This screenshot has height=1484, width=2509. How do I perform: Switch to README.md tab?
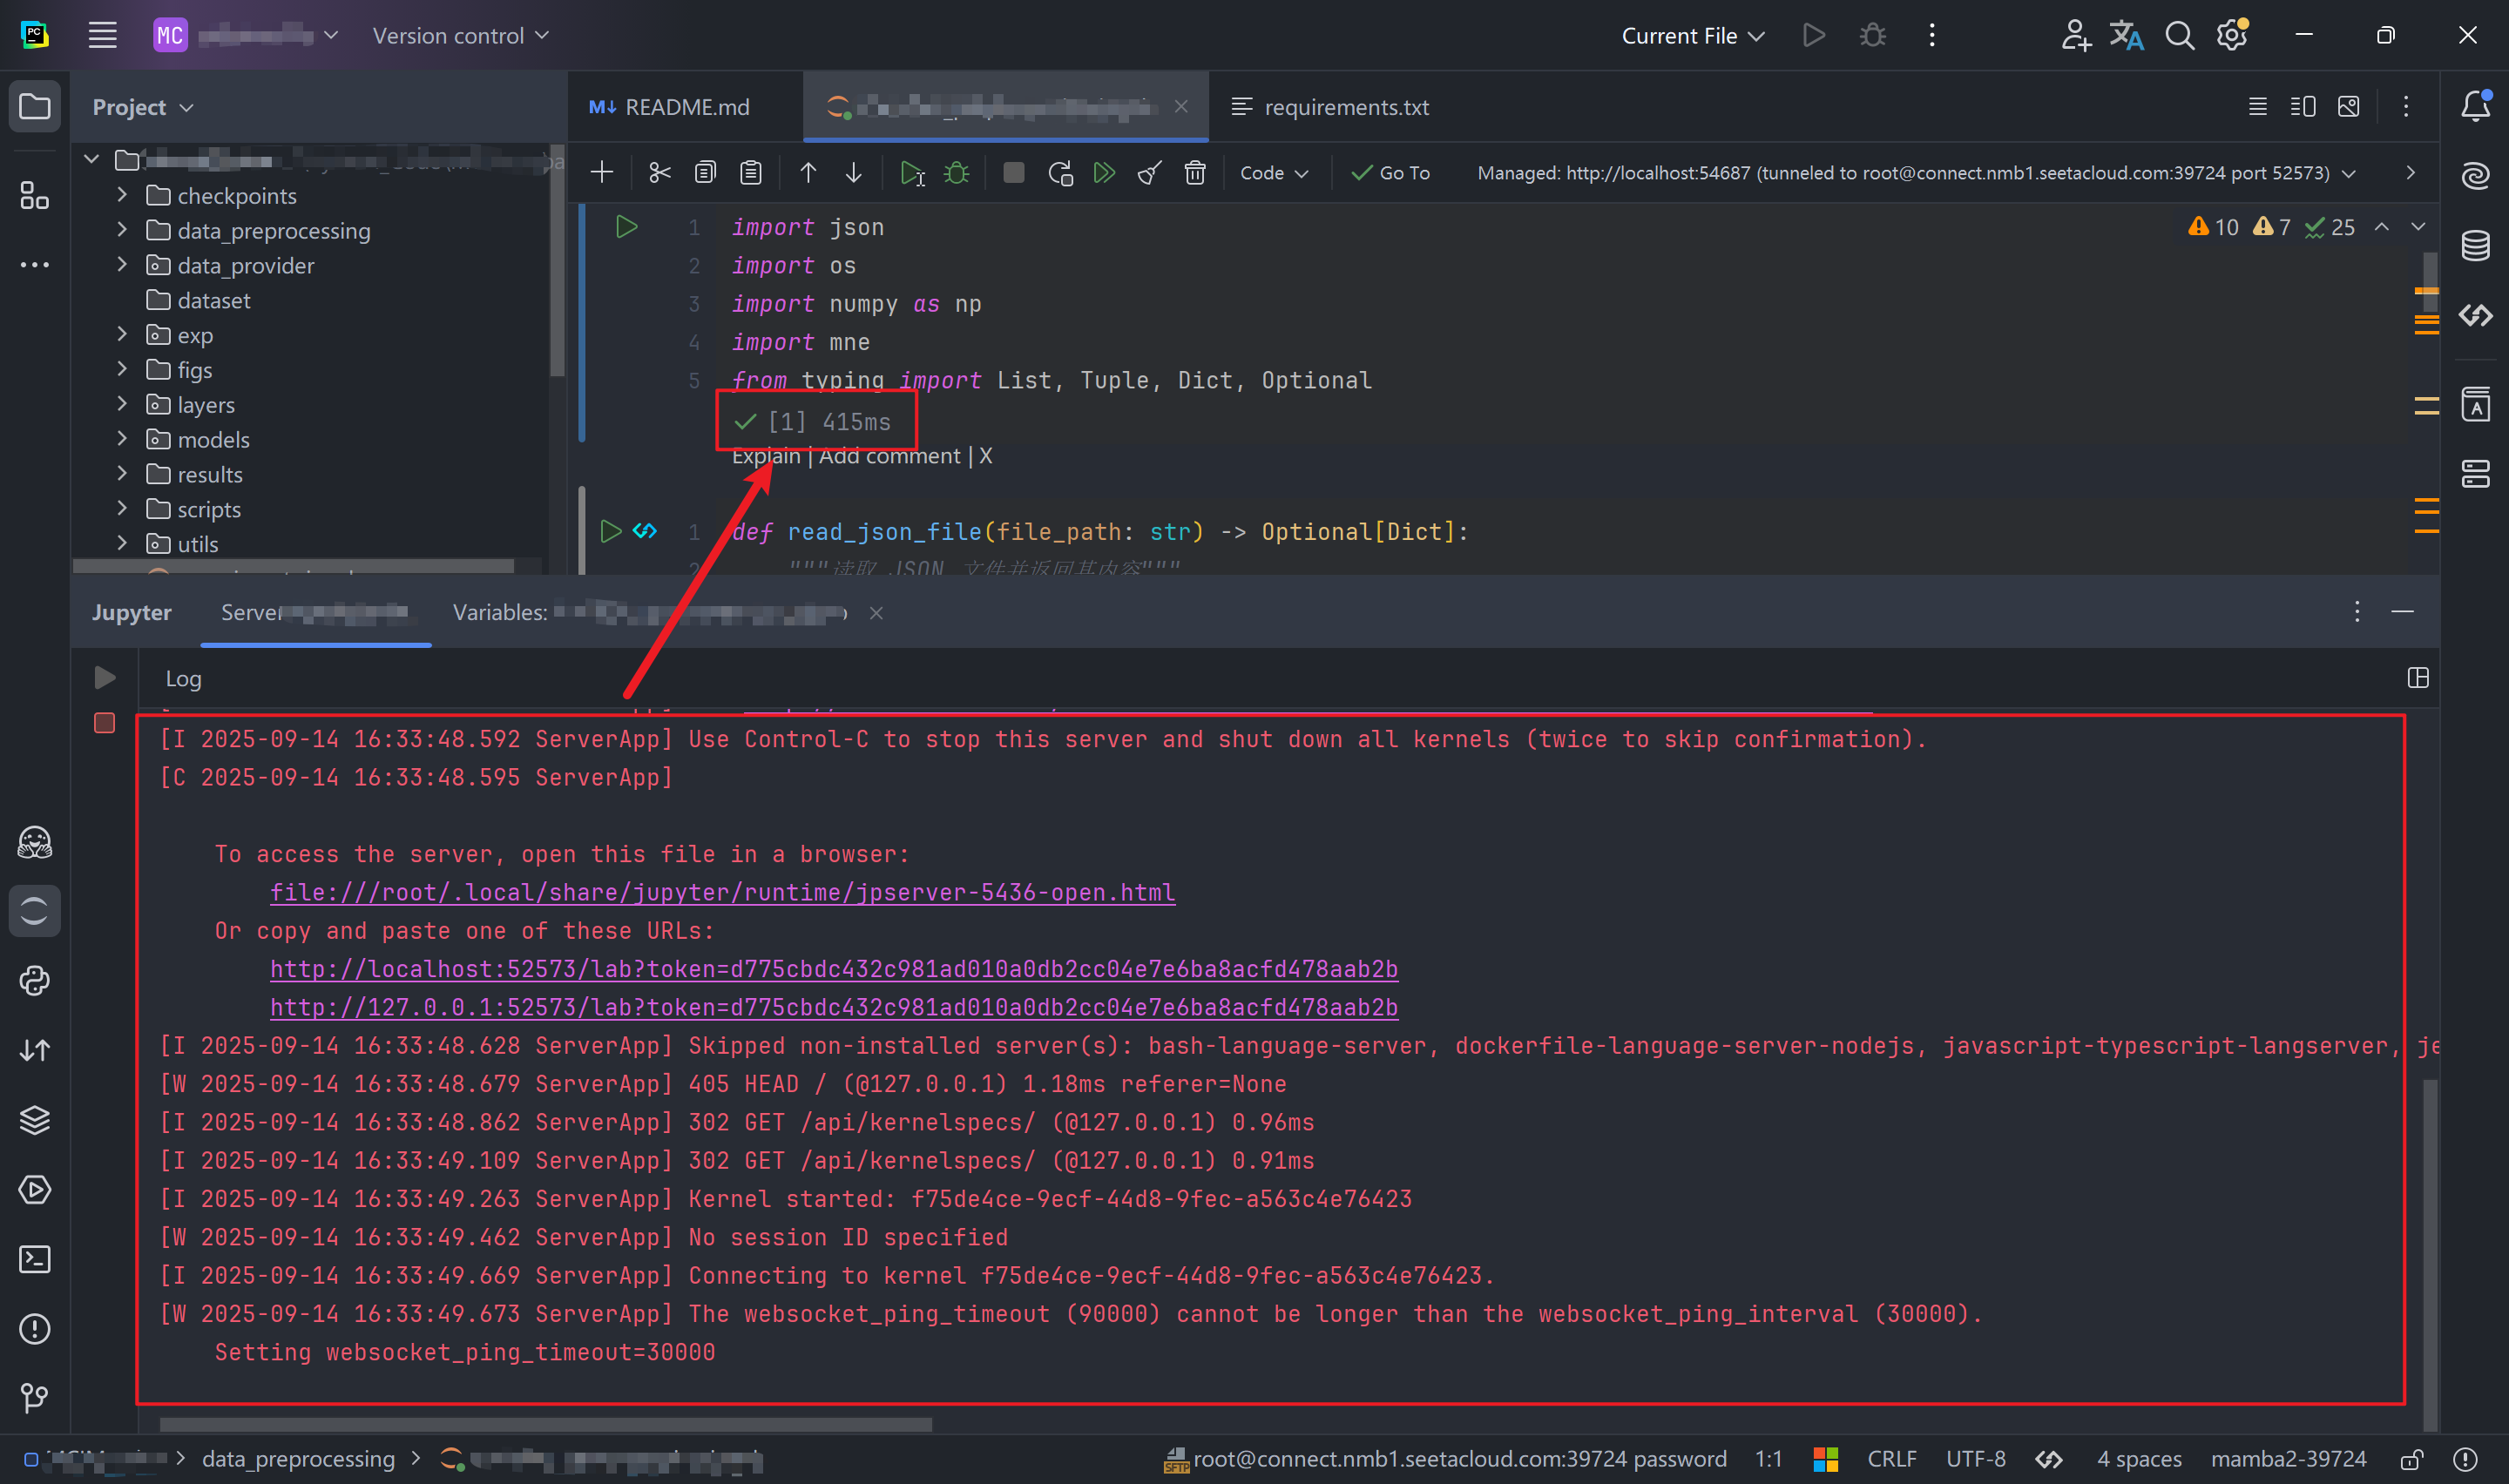[x=670, y=107]
